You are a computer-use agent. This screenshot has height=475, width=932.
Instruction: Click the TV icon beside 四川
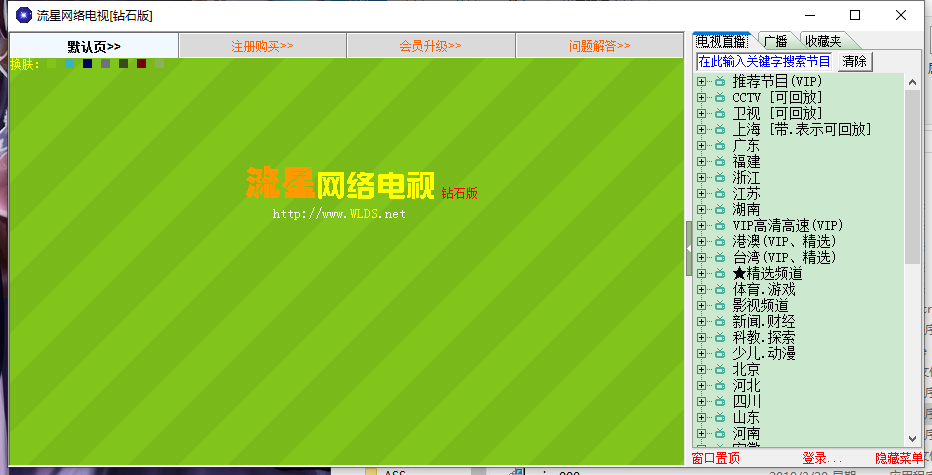720,401
